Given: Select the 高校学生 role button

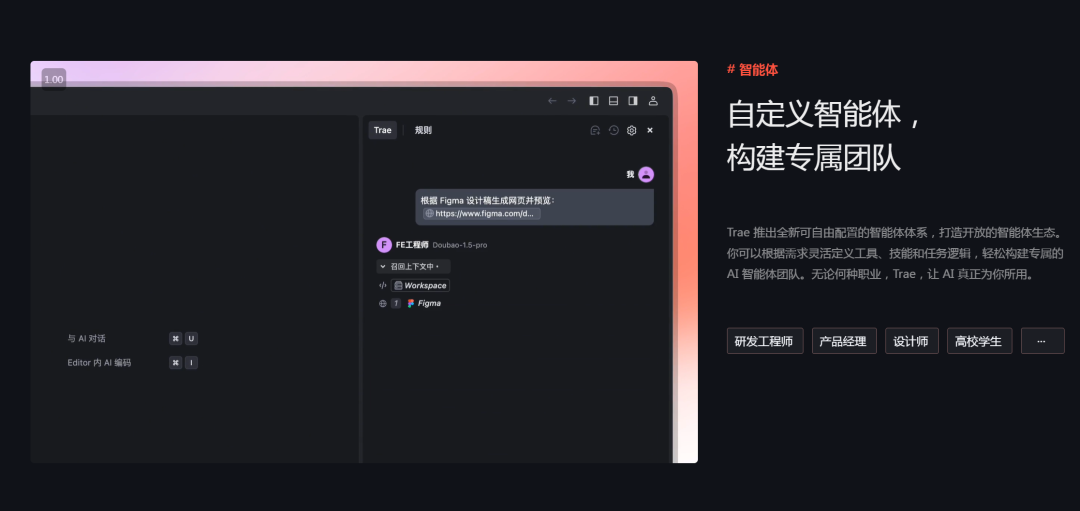Looking at the screenshot, I should [979, 341].
